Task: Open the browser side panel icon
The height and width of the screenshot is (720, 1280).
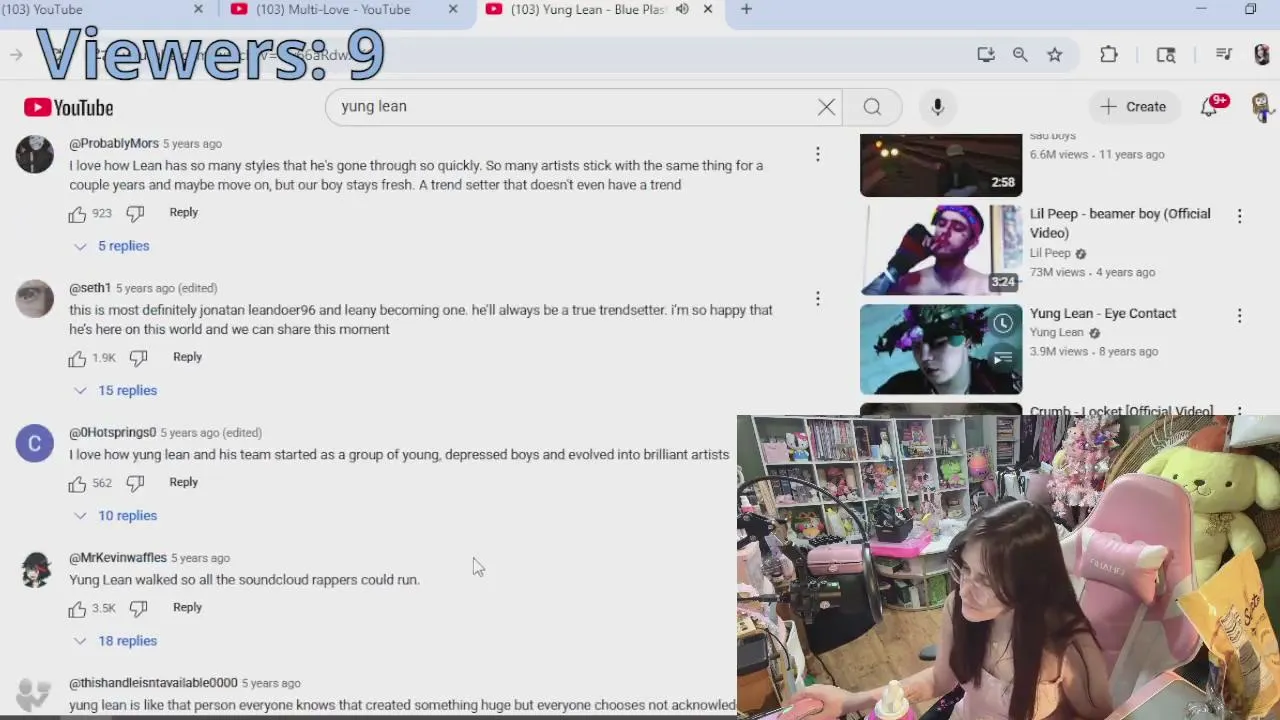Action: pos(1166,55)
